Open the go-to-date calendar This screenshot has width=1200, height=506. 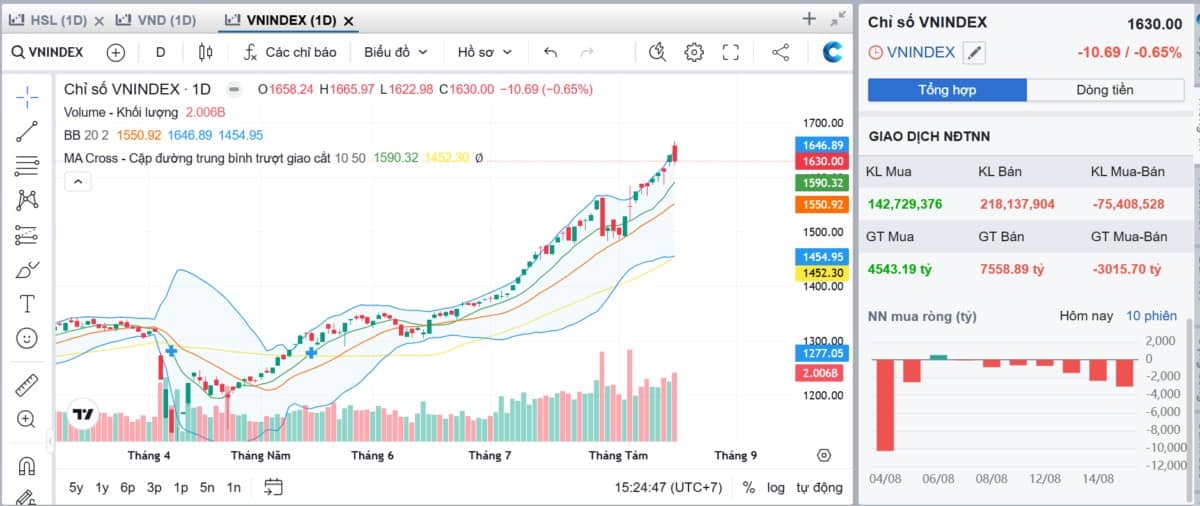[x=274, y=487]
